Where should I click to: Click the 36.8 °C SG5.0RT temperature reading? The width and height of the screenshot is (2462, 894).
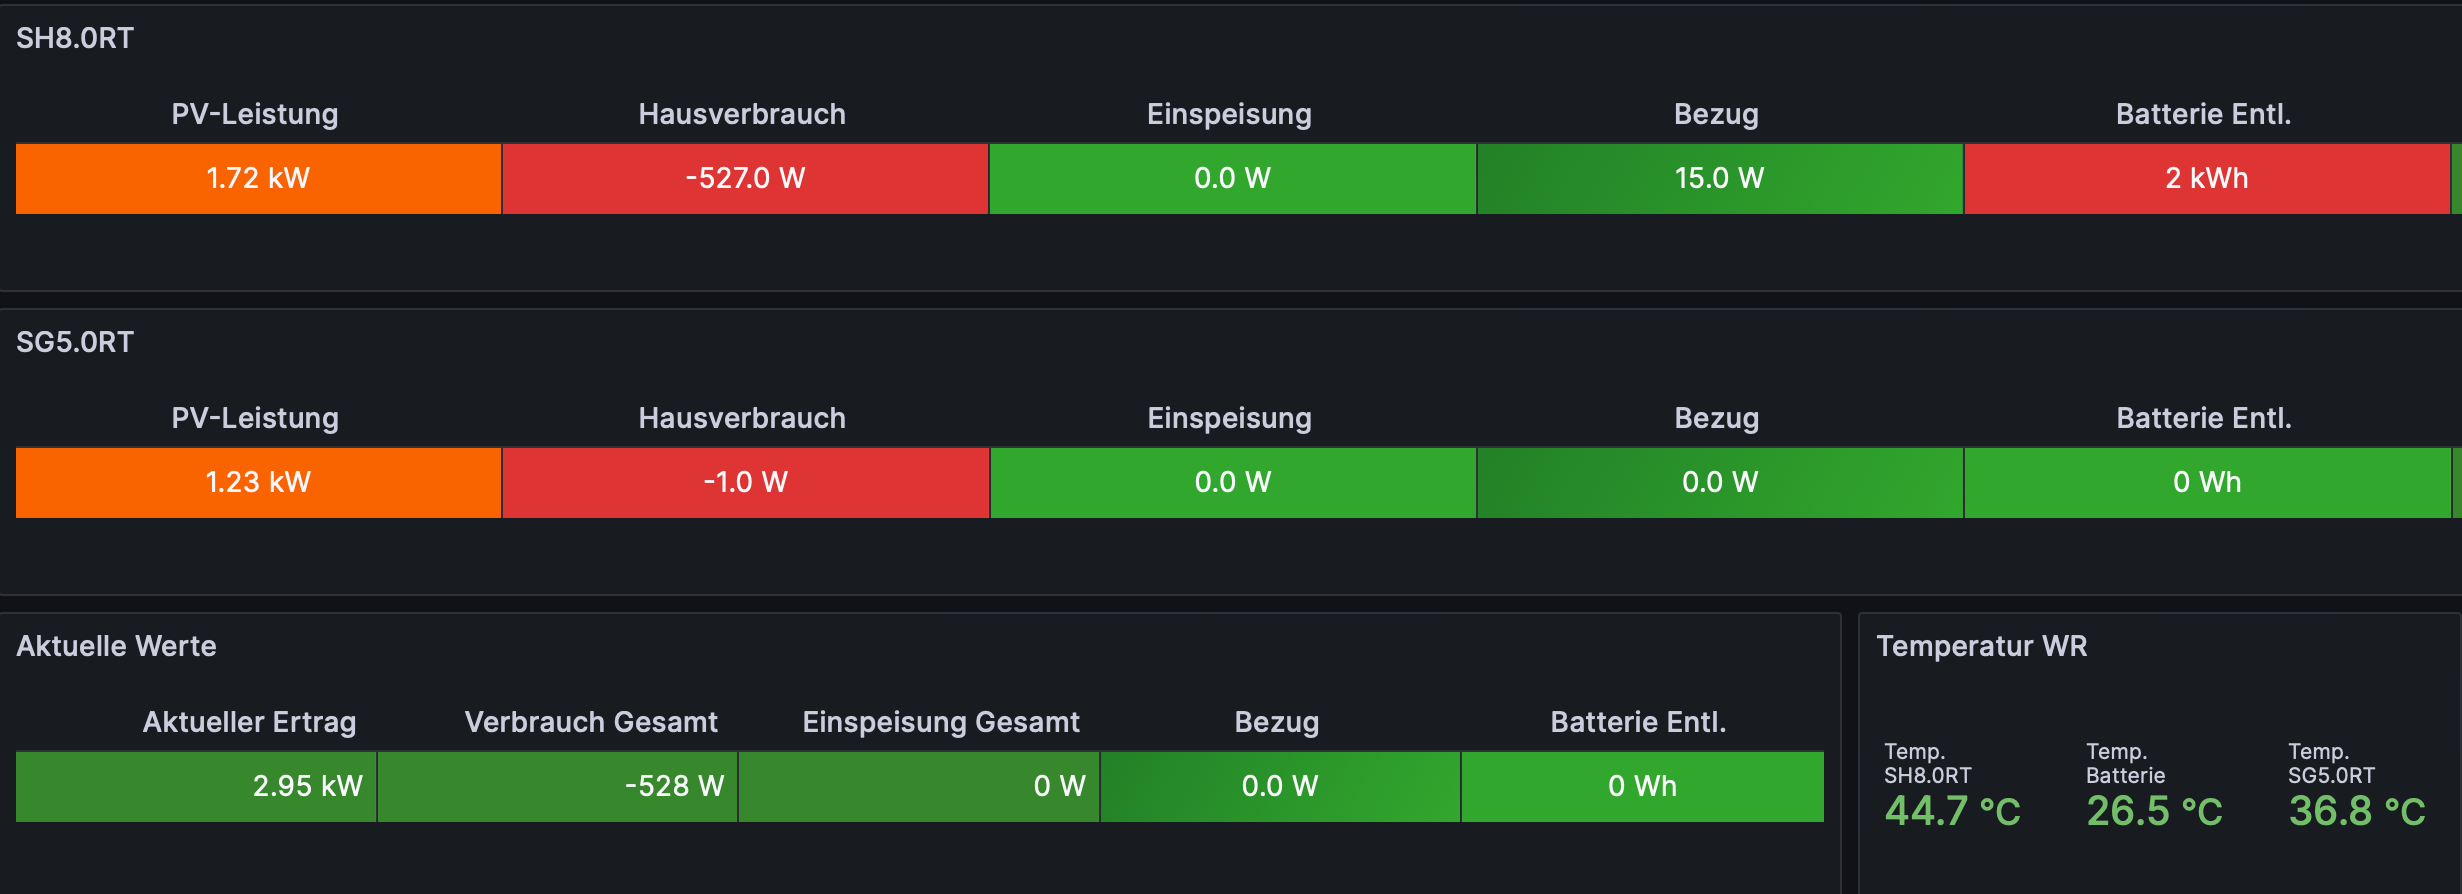click(2357, 811)
